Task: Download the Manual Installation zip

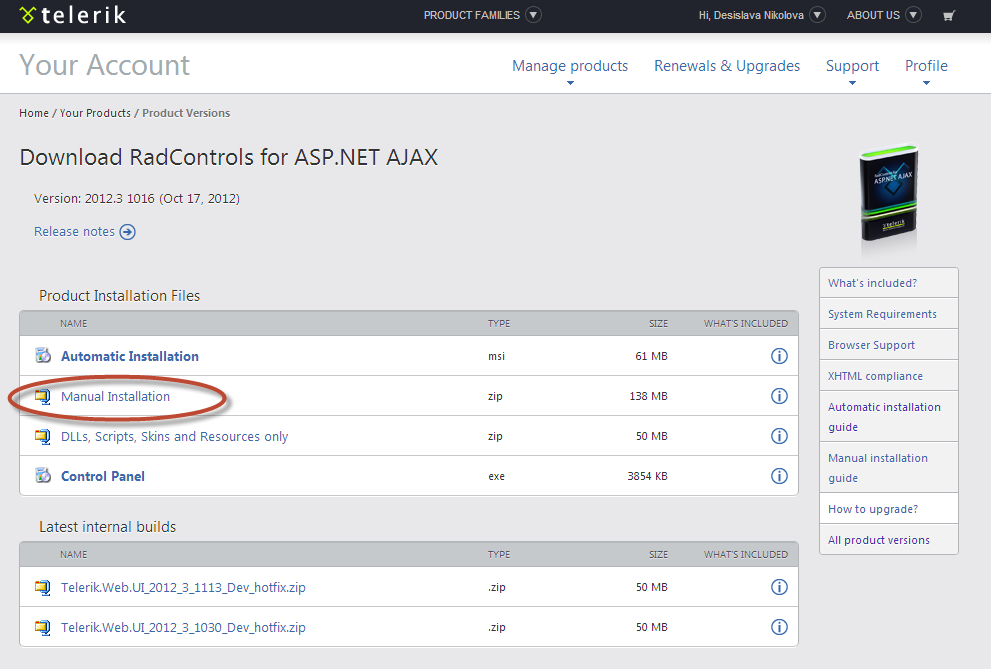Action: click(115, 396)
